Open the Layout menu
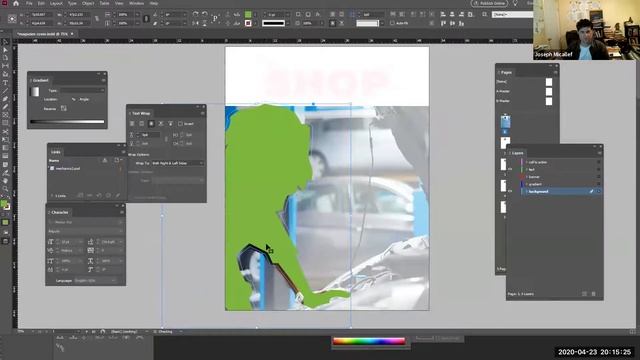This screenshot has height=360, width=640. point(56,3)
